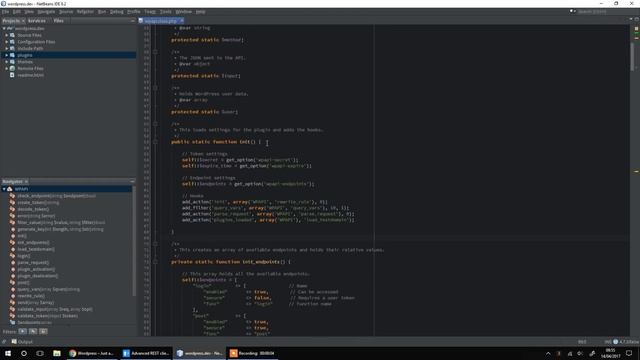The height and width of the screenshot is (360, 640).
Task: Select query_vars method in Navigator
Action: point(48,289)
